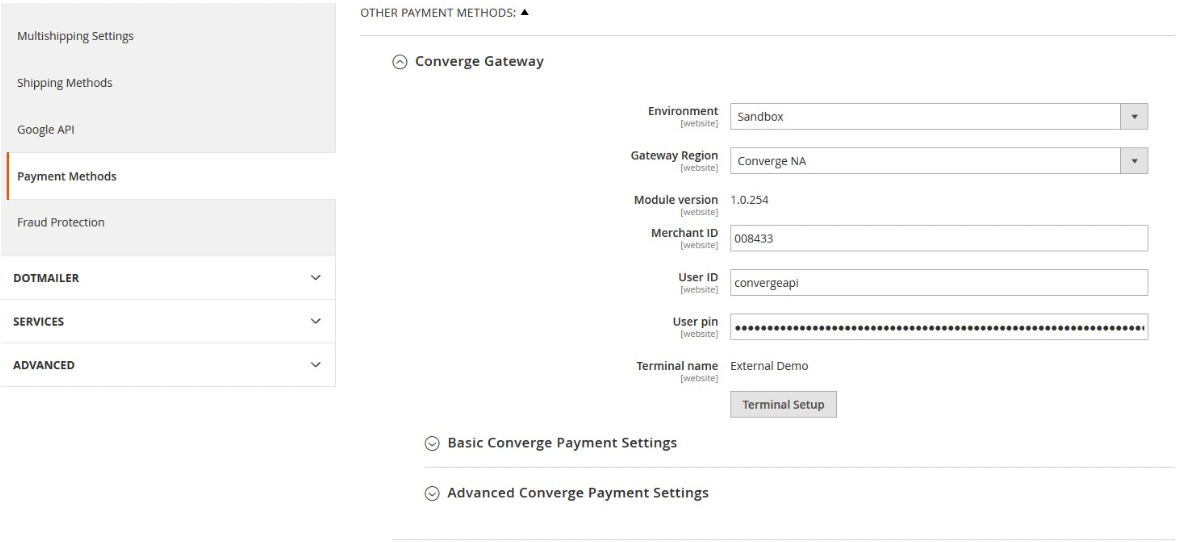Focus the User ID field
The width and height of the screenshot is (1182, 542).
coord(939,283)
